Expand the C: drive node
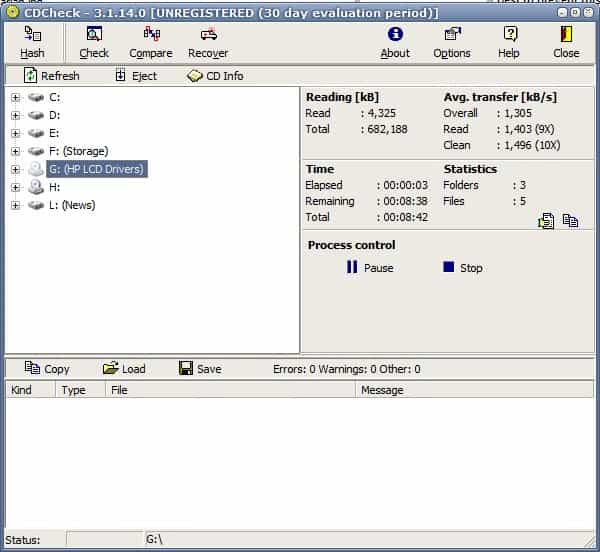This screenshot has height=552, width=600. [15, 97]
